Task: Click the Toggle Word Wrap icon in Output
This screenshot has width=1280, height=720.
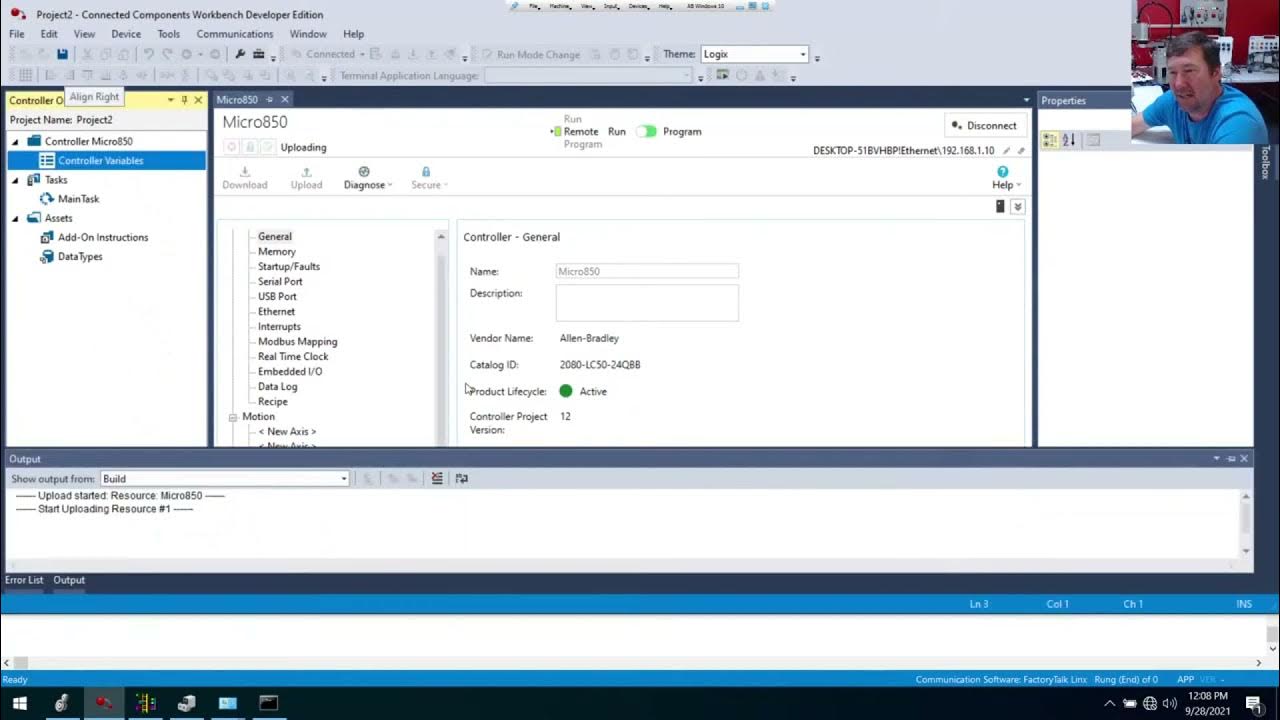Action: coord(461,479)
